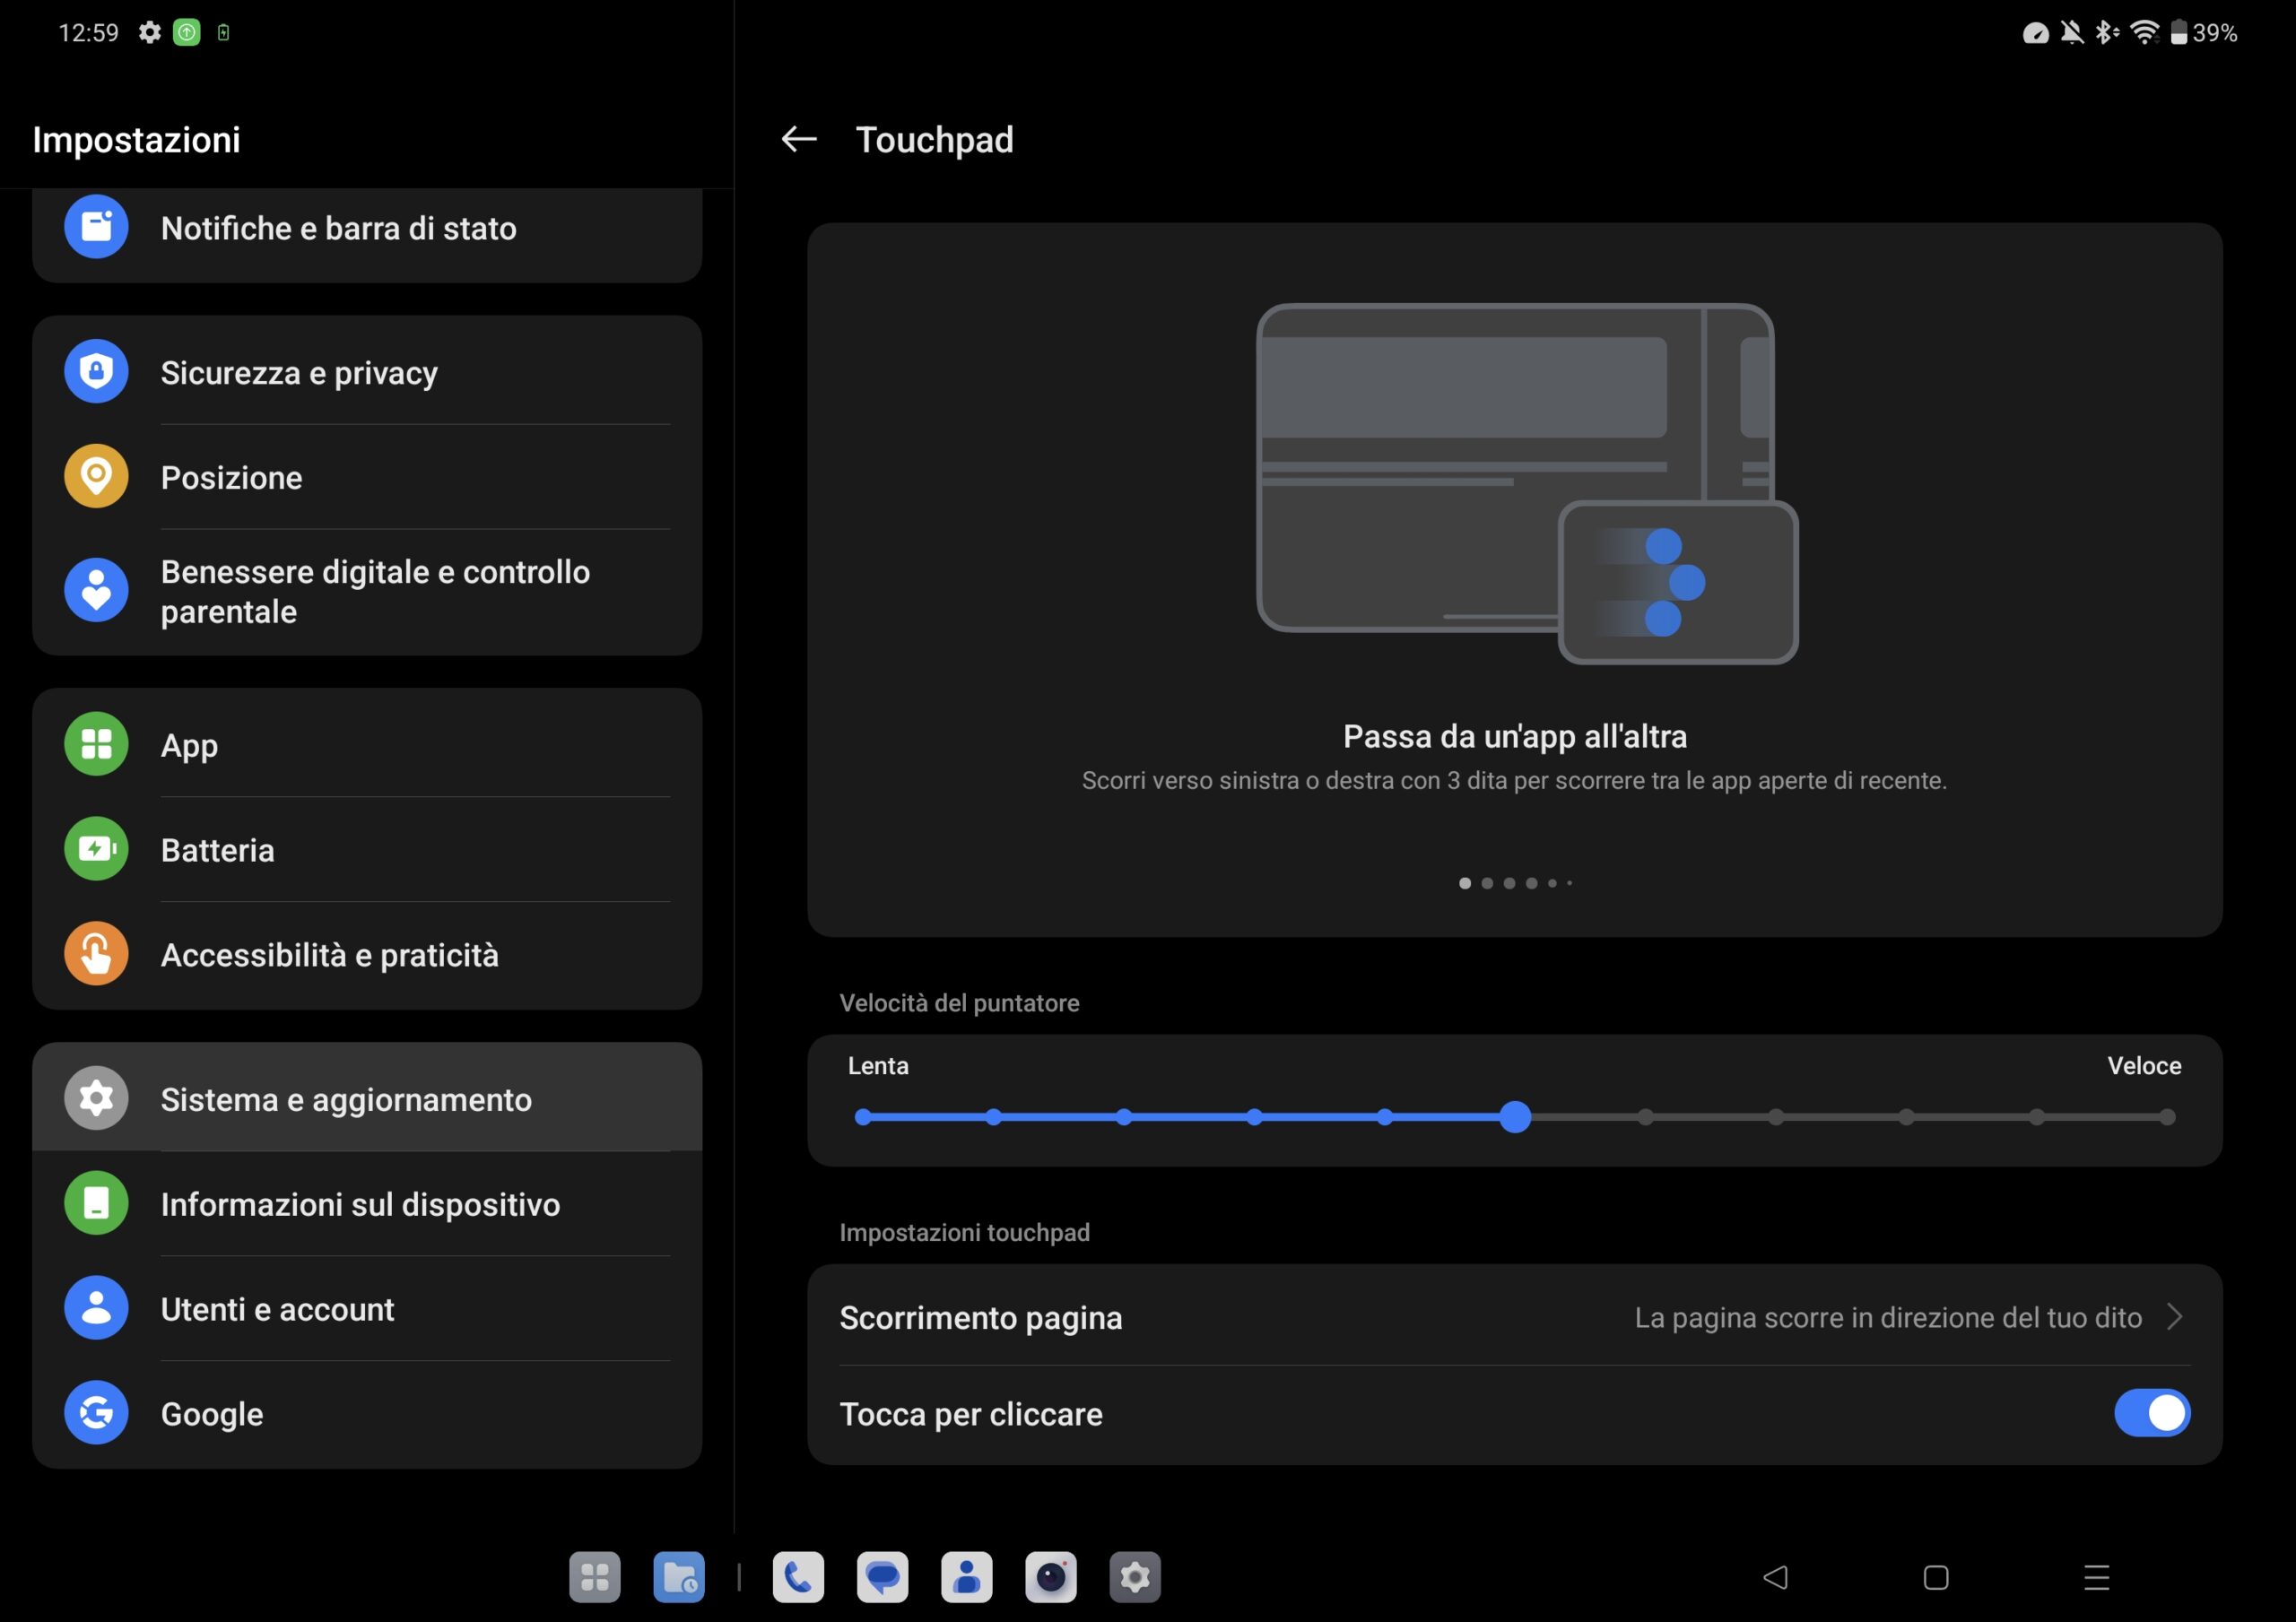The height and width of the screenshot is (1622, 2296).
Task: Expand Scorrimento pagina chevron arrow
Action: (x=2174, y=1317)
